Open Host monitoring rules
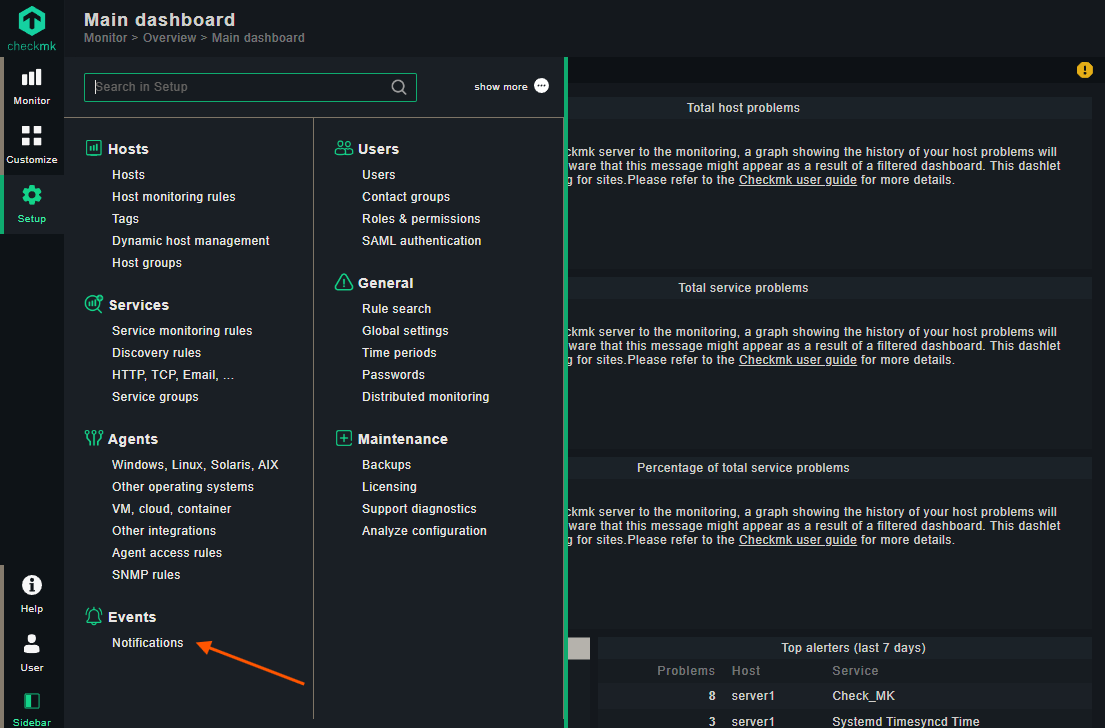Screen dimensions: 1105x728 (173, 197)
